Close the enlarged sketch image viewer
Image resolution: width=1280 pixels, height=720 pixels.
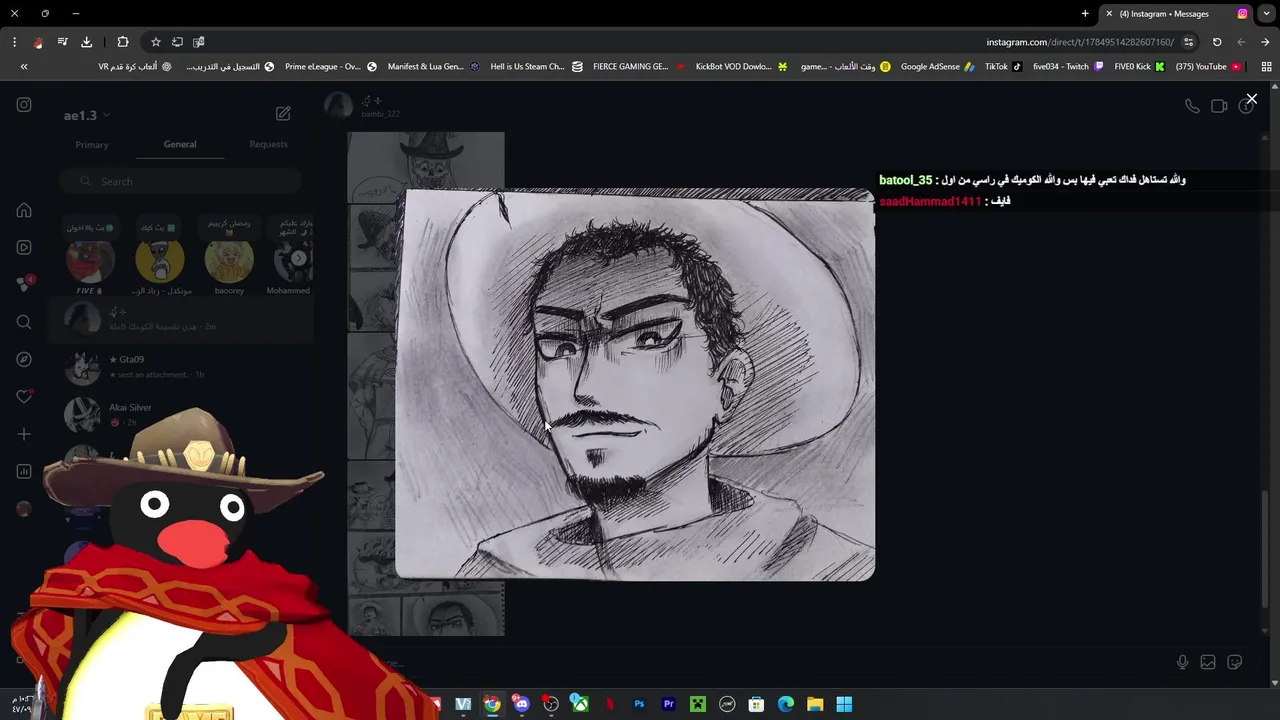pos(1251,99)
